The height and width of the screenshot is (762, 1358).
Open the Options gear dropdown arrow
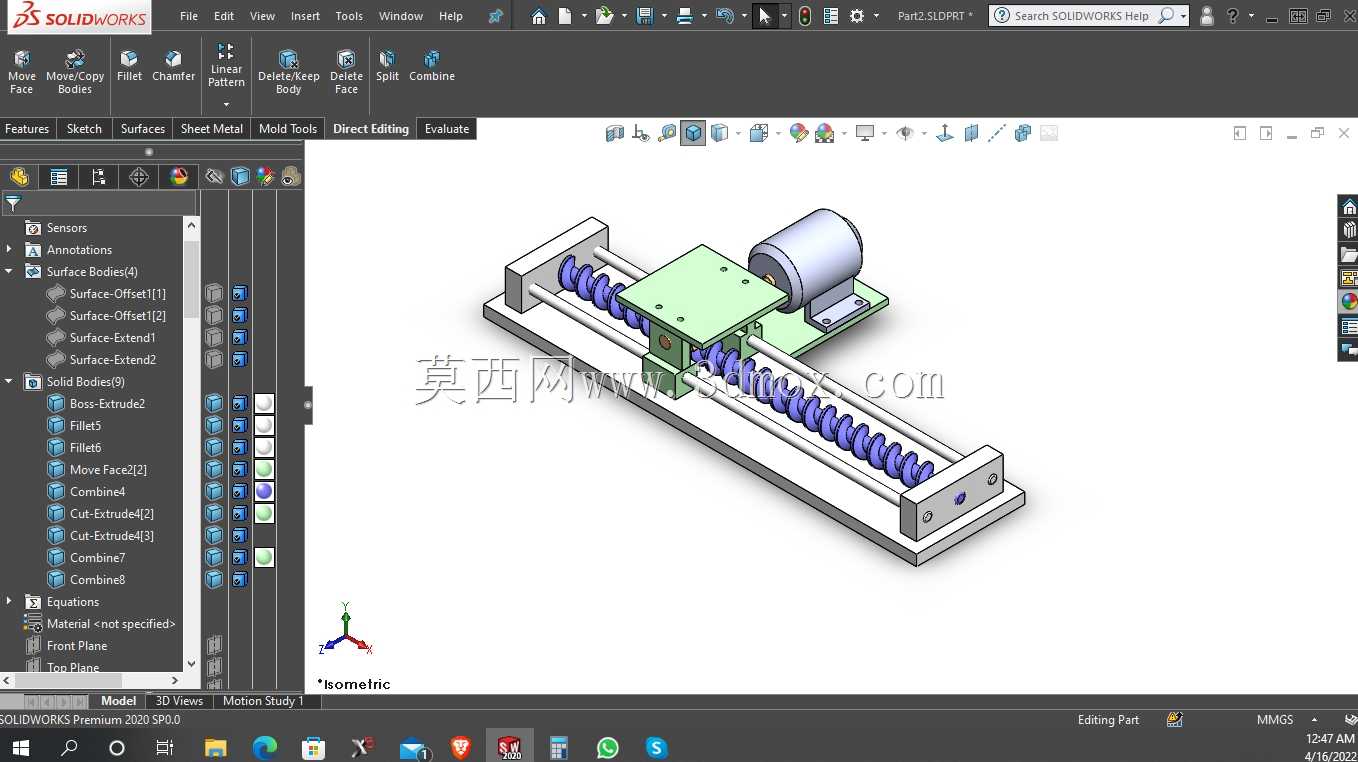tap(876, 16)
